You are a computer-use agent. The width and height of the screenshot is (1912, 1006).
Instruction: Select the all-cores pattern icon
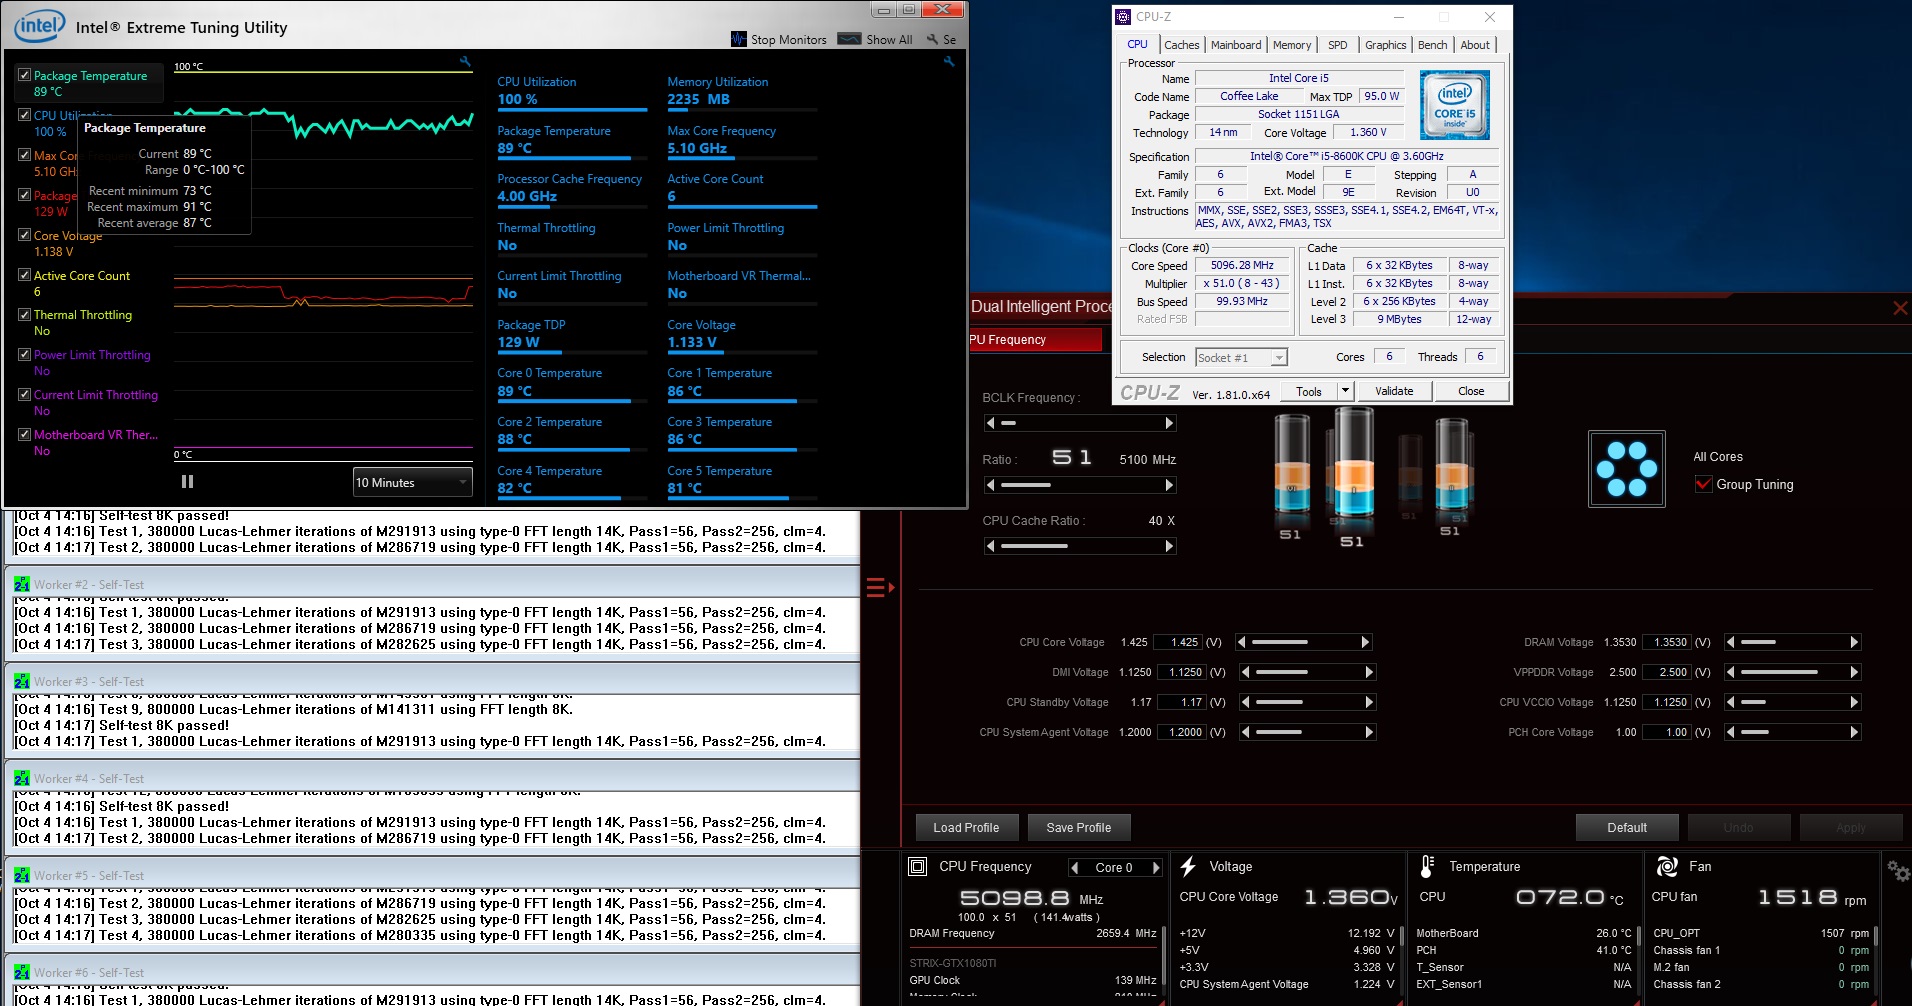1626,469
